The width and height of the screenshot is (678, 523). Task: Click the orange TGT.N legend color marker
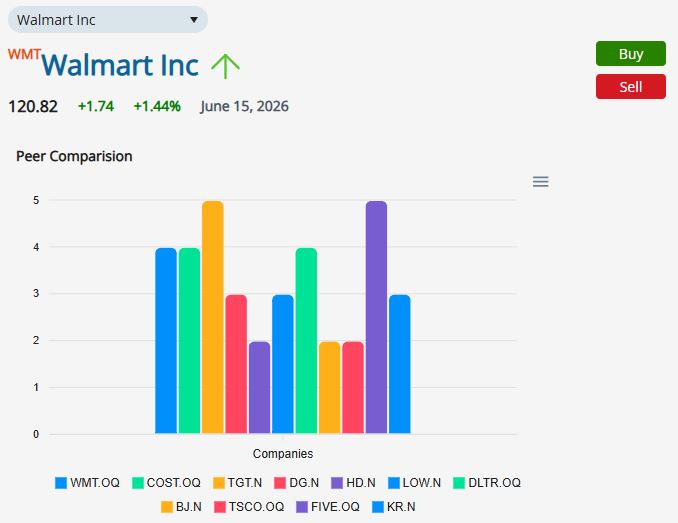[219, 483]
